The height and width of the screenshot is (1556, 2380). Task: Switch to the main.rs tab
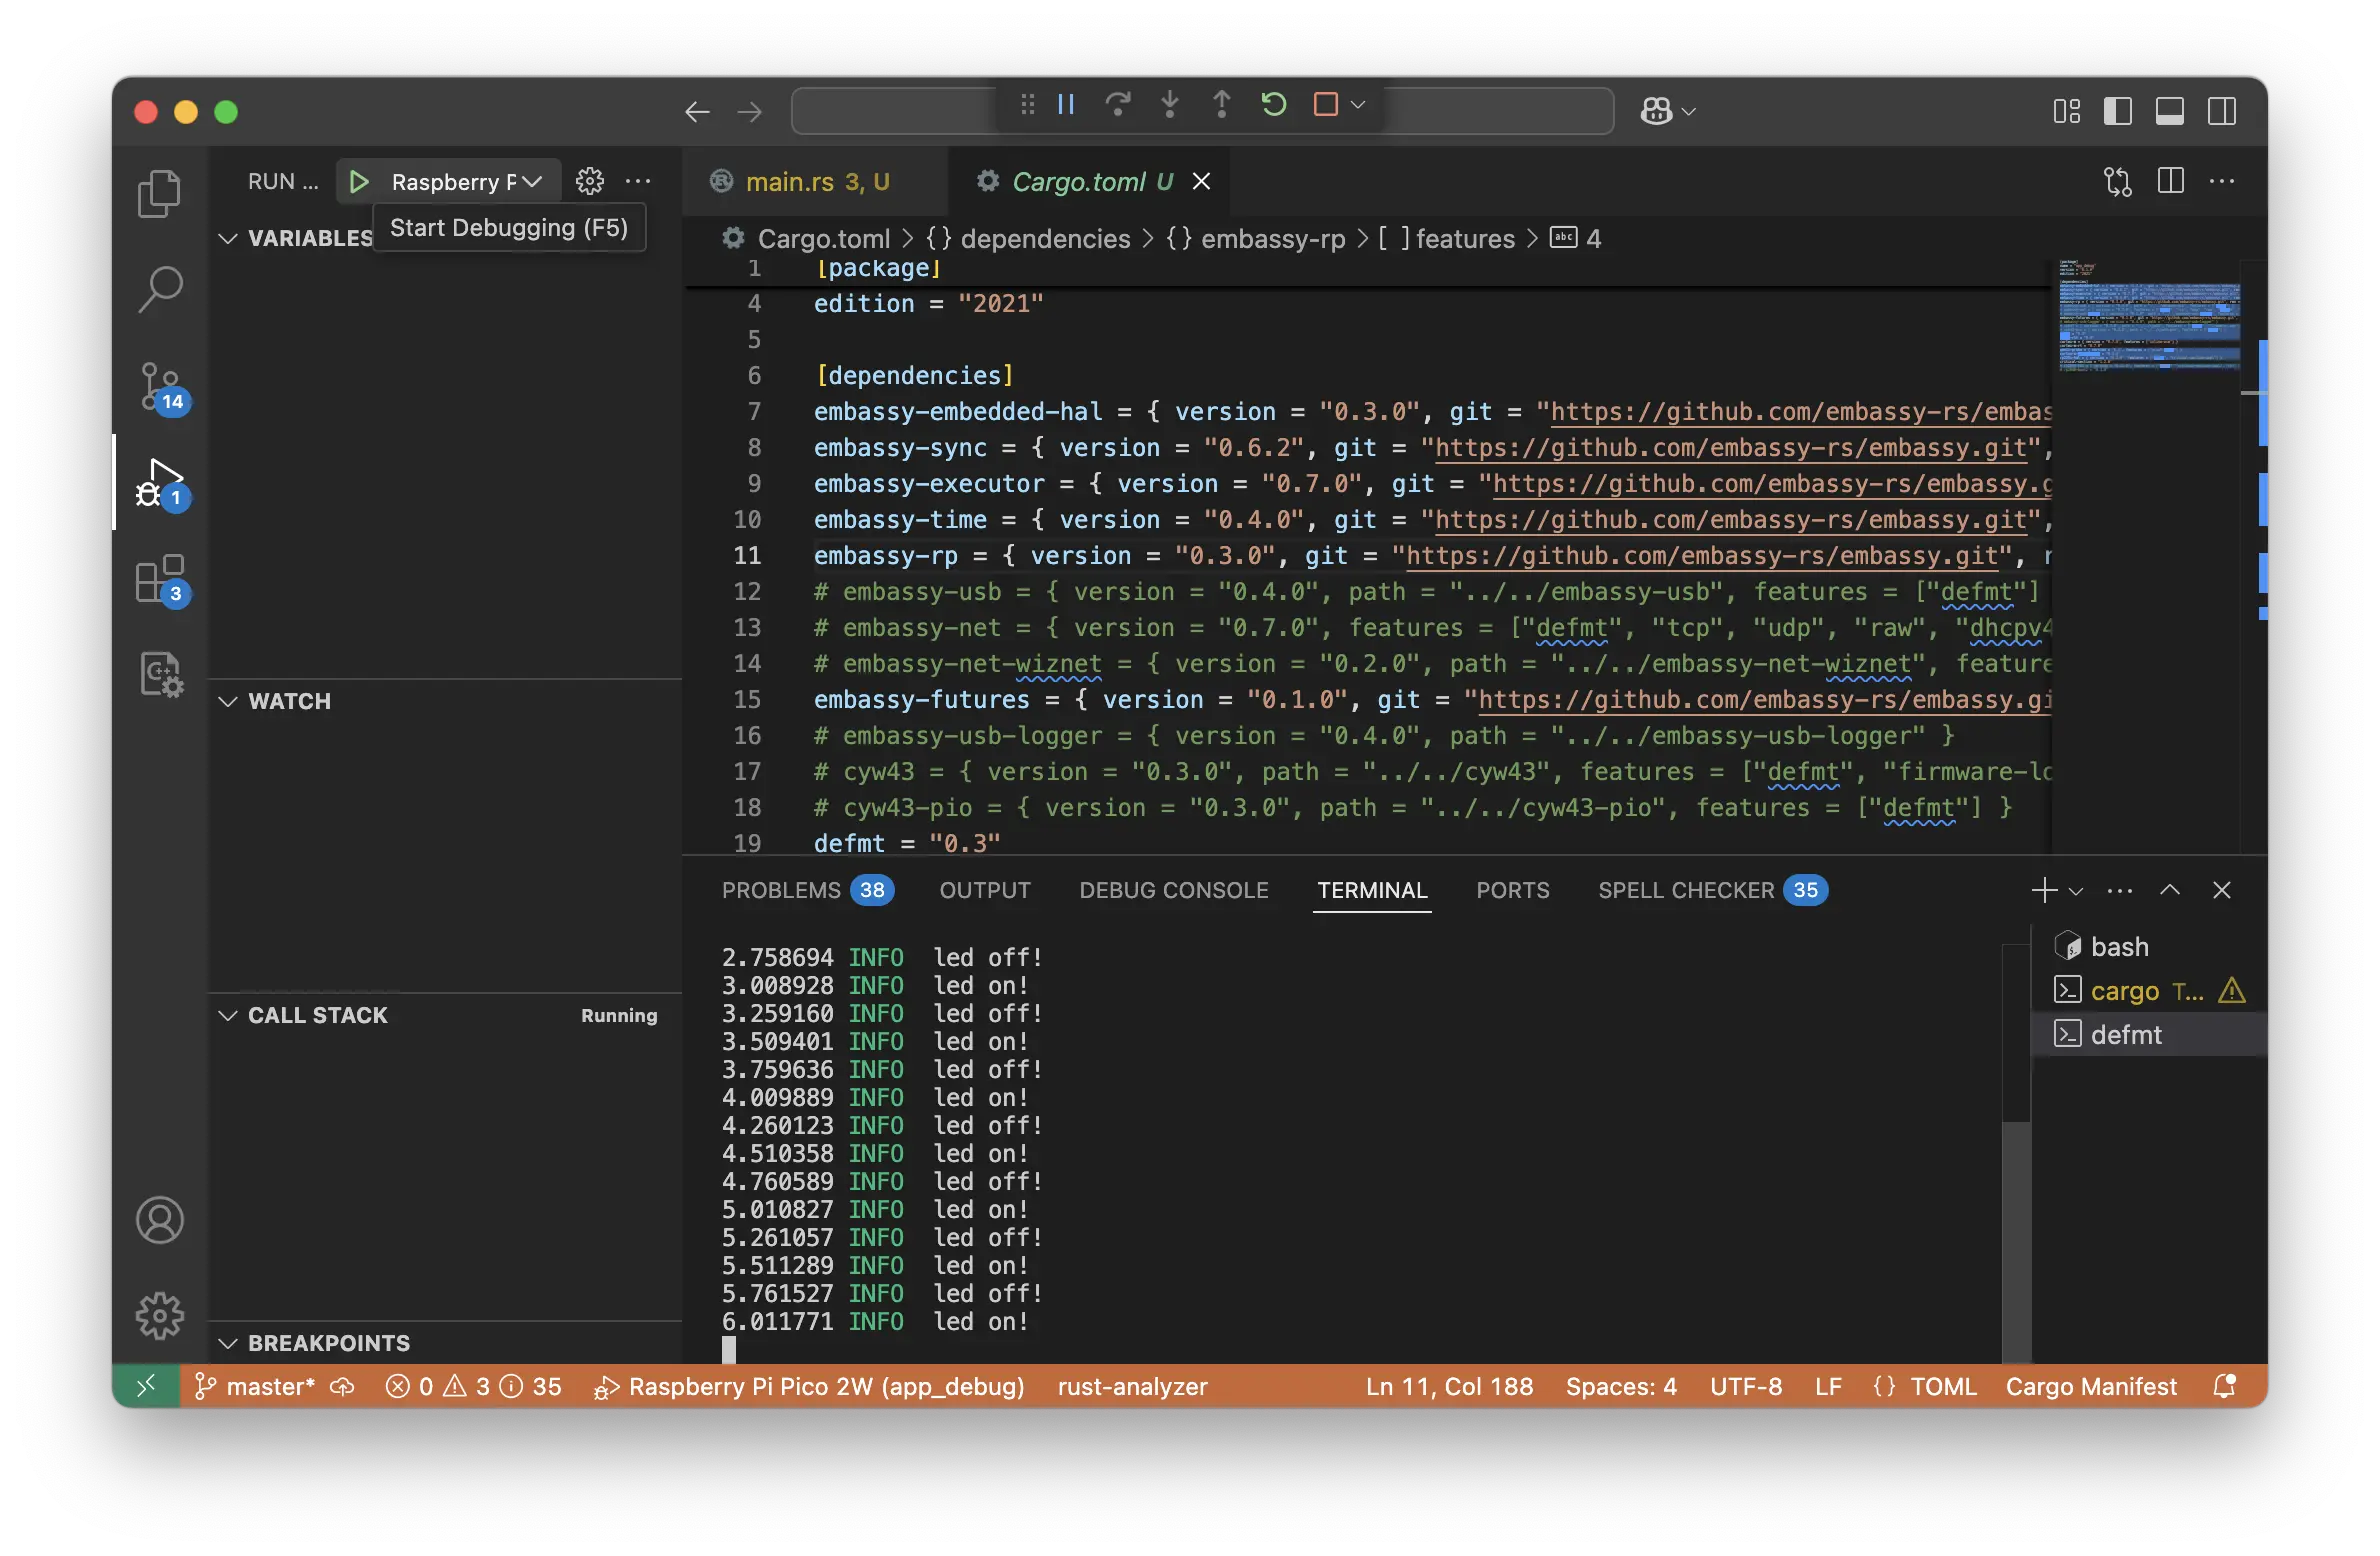pyautogui.click(x=792, y=181)
